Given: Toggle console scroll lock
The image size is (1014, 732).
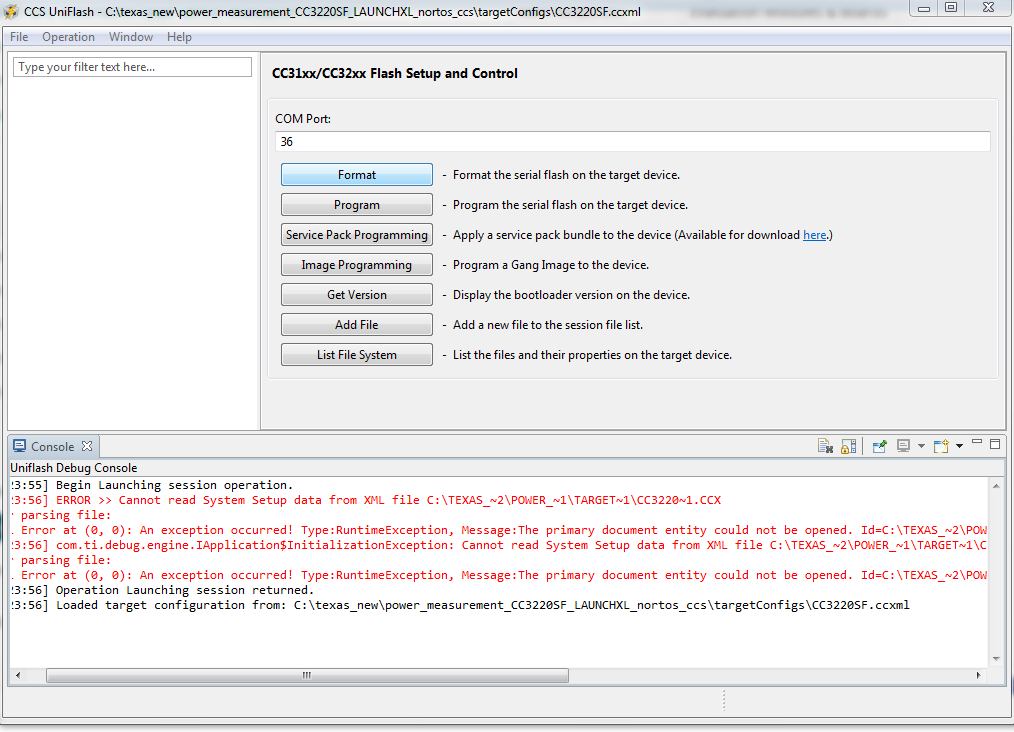Looking at the screenshot, I should click(x=848, y=446).
